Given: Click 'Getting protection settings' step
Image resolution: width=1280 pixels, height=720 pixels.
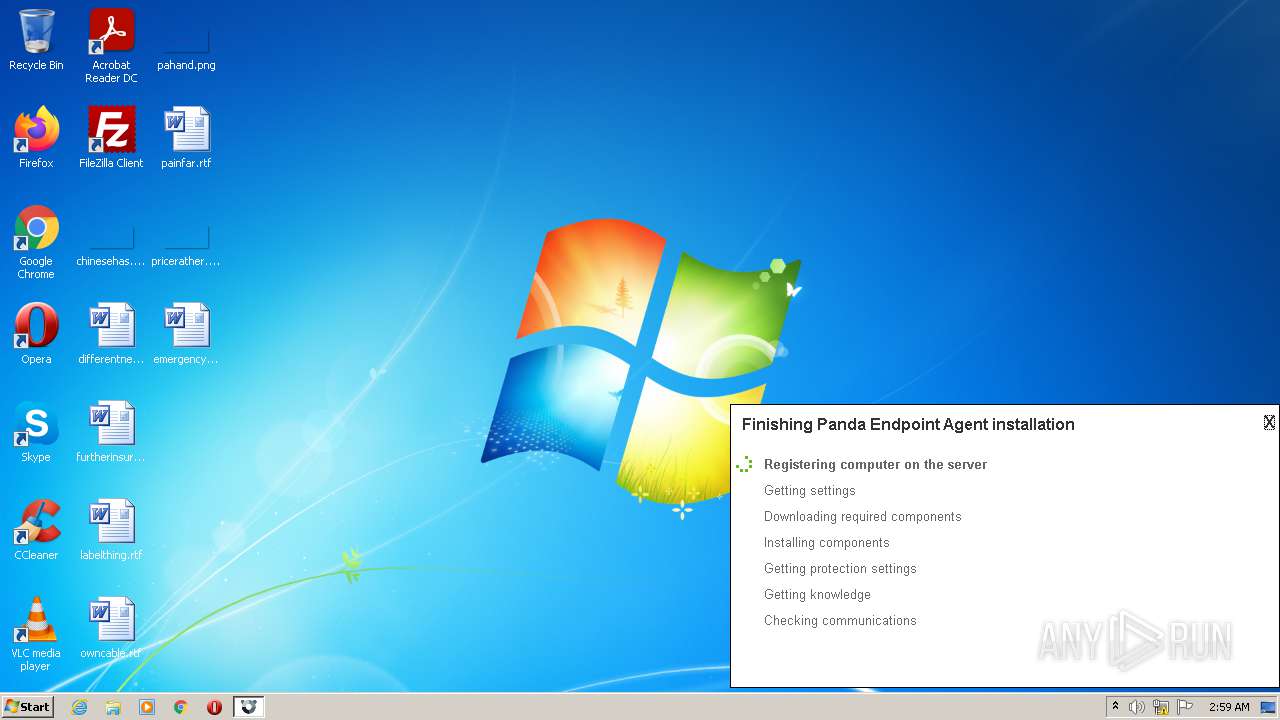Looking at the screenshot, I should click(840, 568).
